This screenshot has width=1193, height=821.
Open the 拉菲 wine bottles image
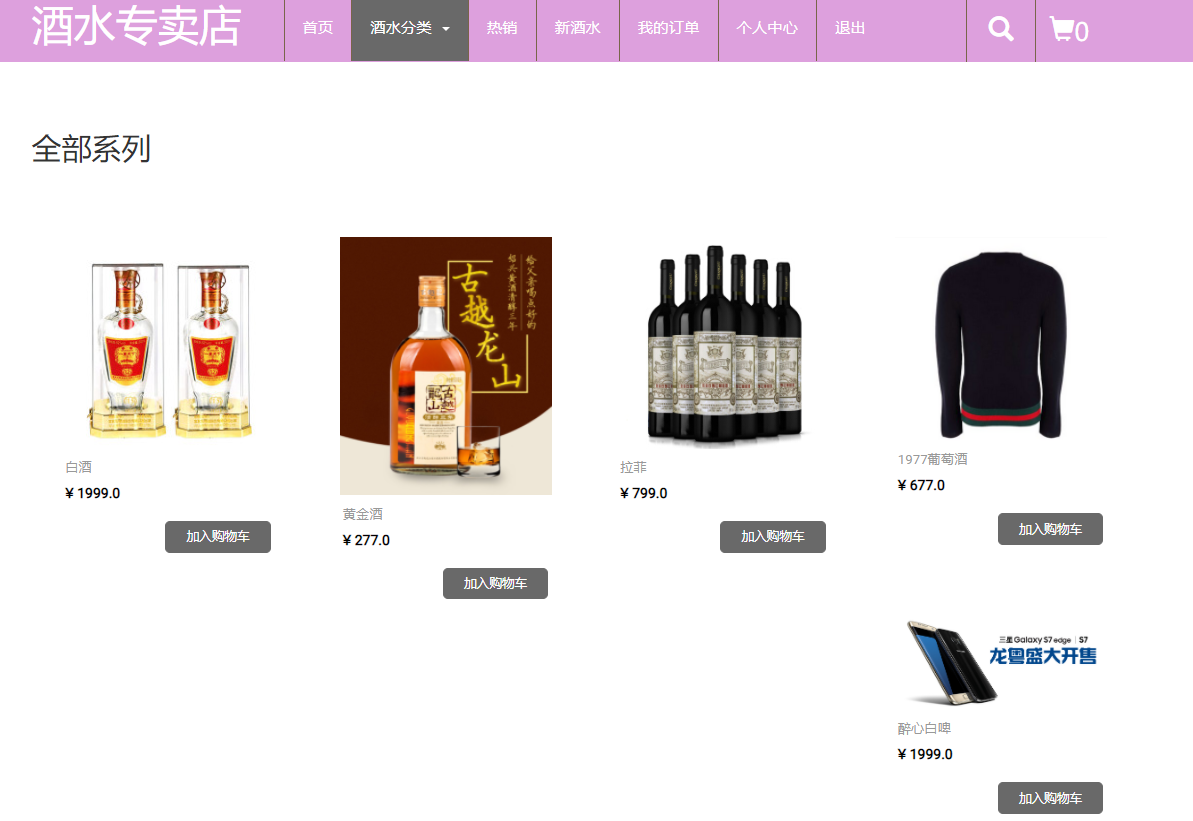click(724, 346)
